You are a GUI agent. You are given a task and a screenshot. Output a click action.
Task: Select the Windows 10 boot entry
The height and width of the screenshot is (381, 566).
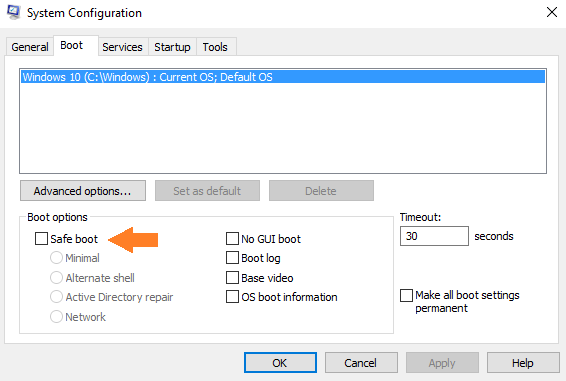point(283,77)
